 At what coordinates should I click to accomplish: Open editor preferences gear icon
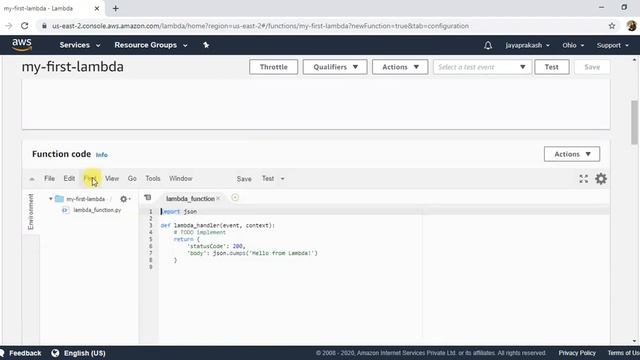pyautogui.click(x=601, y=179)
